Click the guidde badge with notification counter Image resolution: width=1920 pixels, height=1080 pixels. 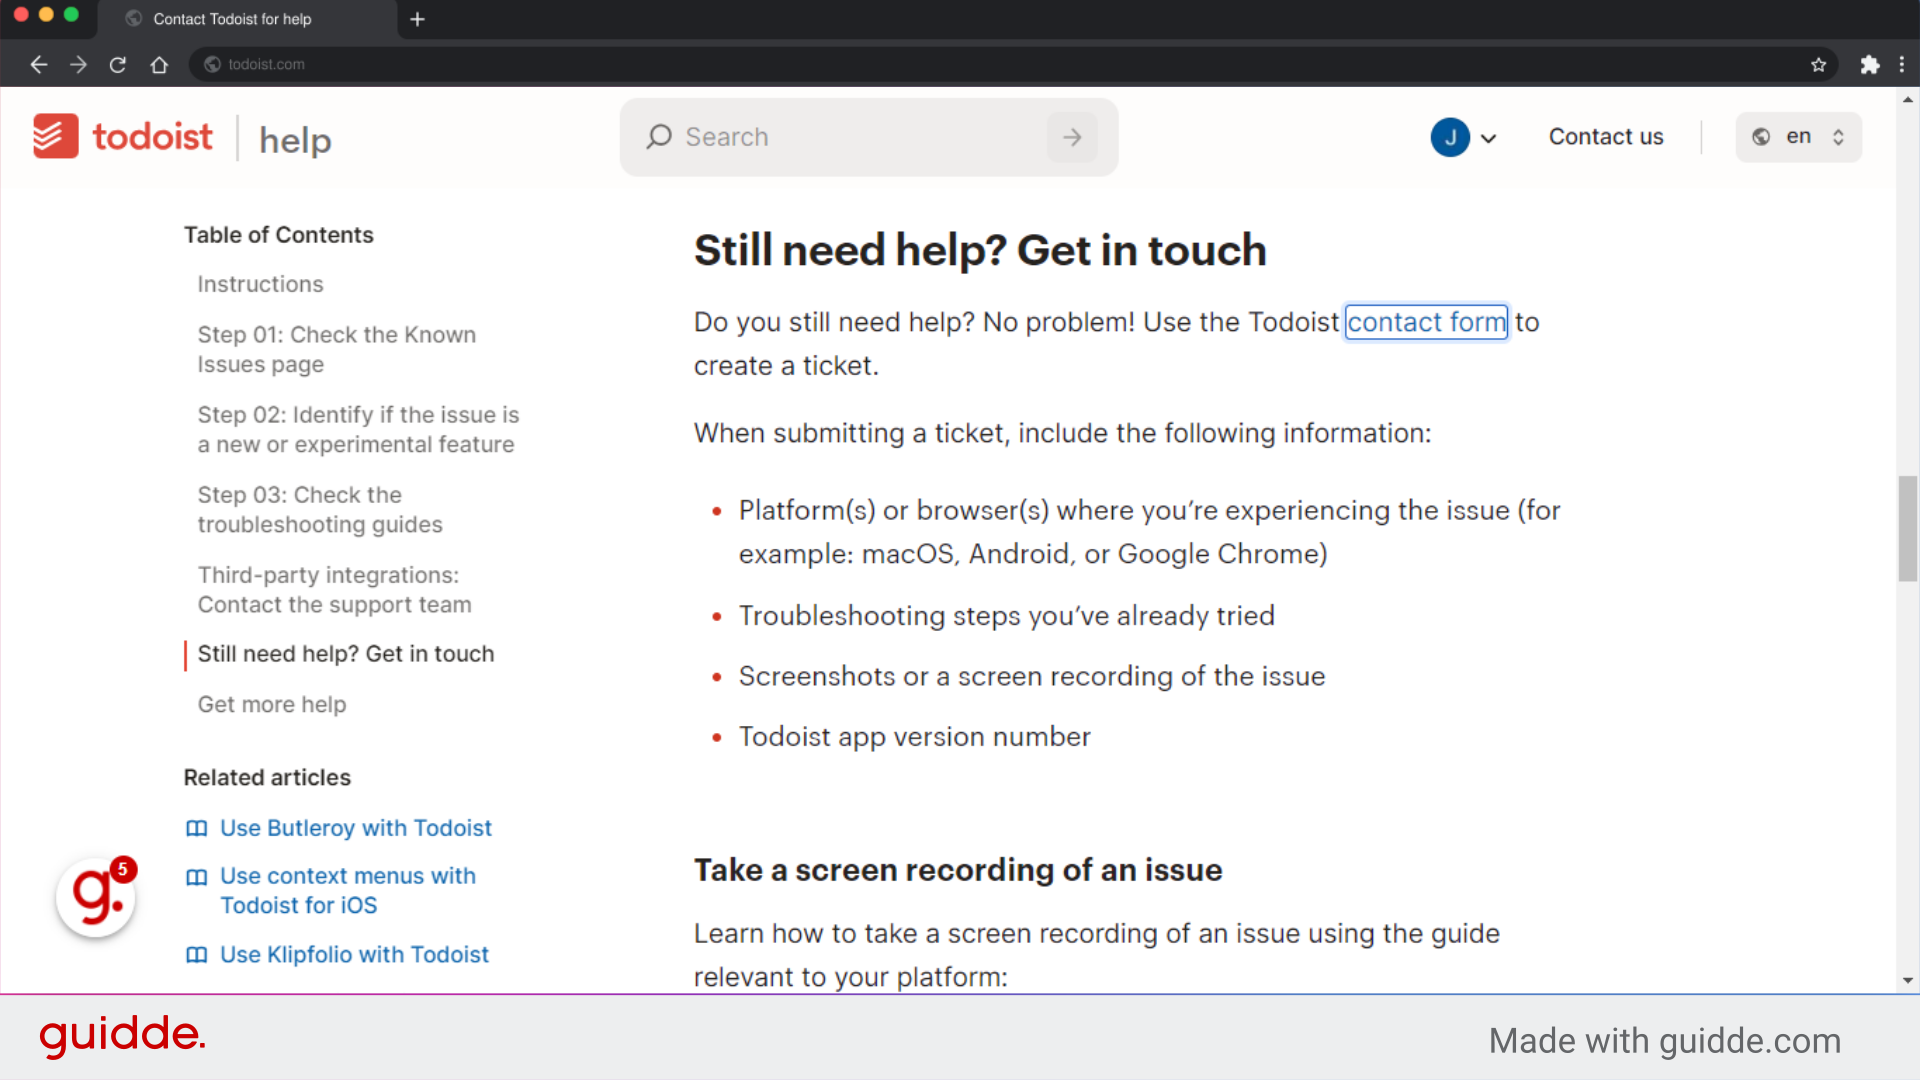pos(95,897)
